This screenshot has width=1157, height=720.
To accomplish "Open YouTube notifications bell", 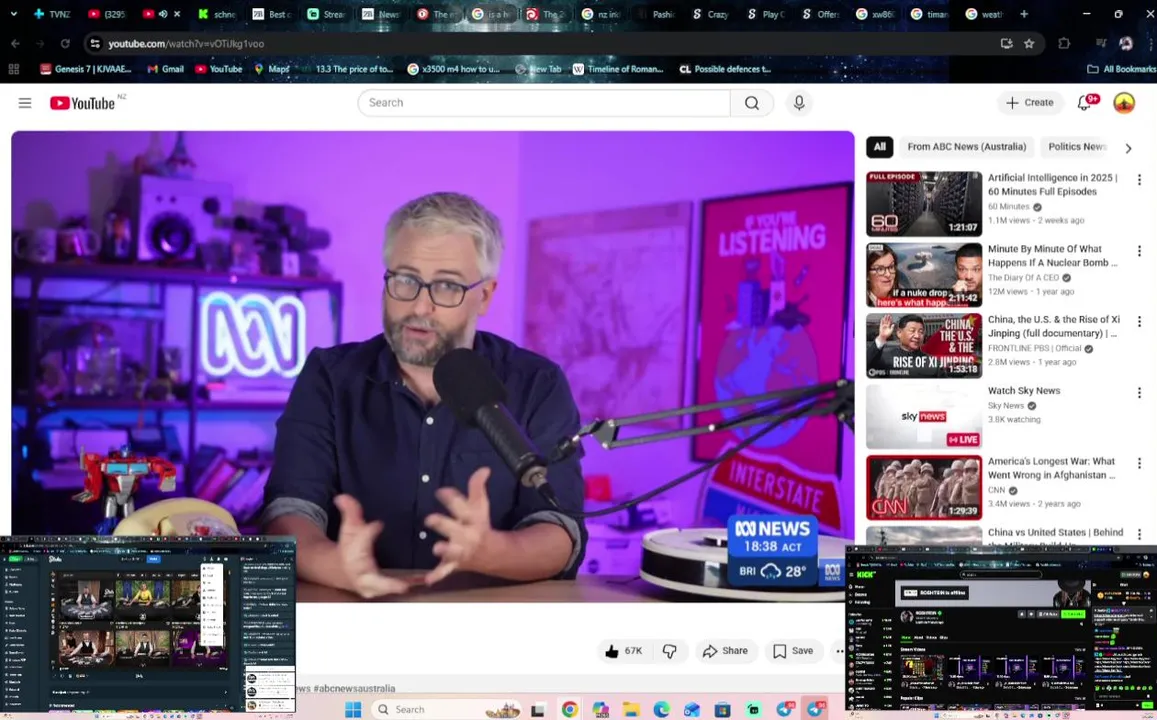I will pyautogui.click(x=1084, y=103).
